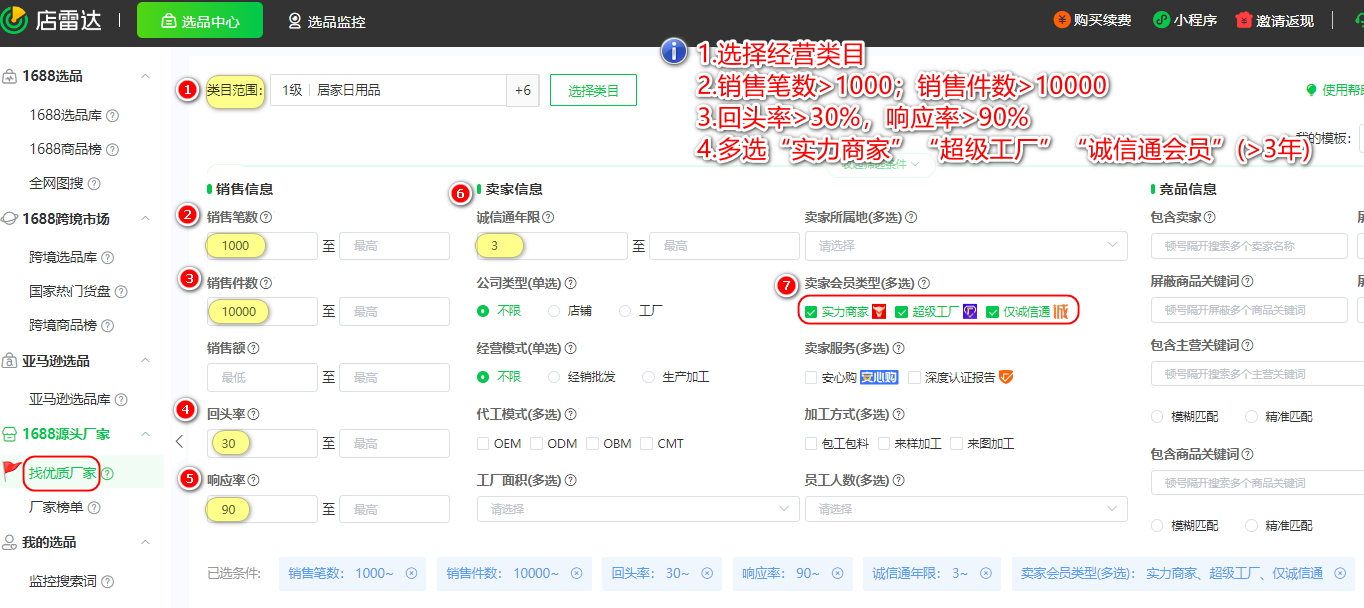Image resolution: width=1364 pixels, height=608 pixels.
Task: Uncheck the 实力商家 checkbox
Action: coord(811,311)
